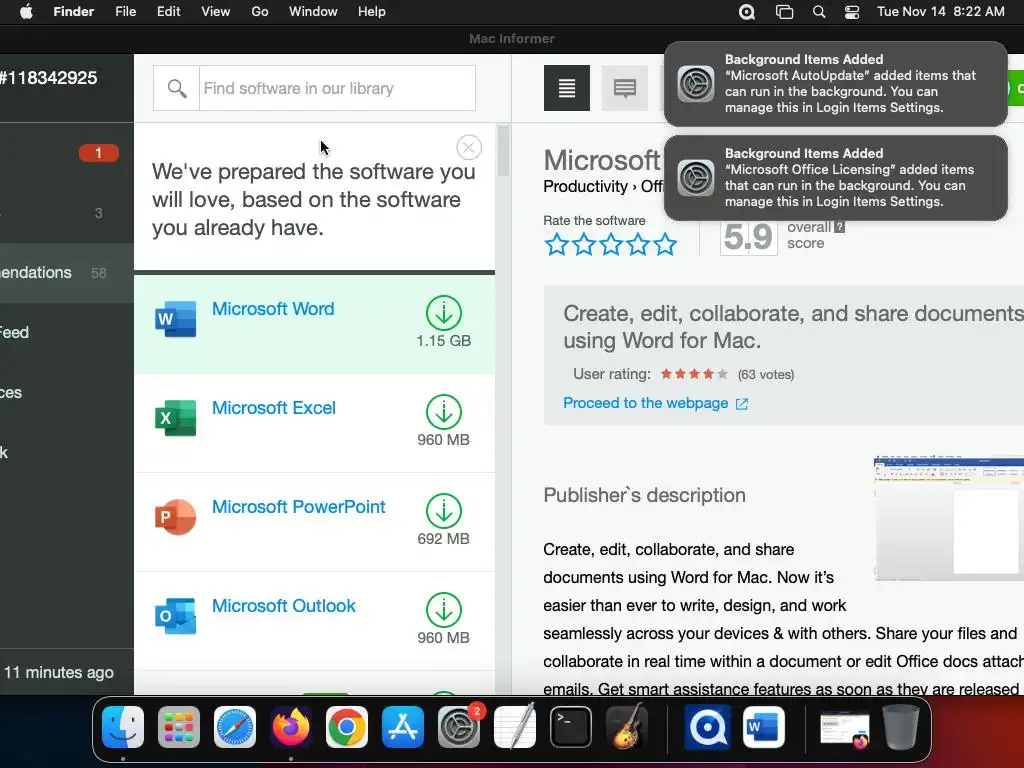Open Launchpad from the Dock
1024x768 pixels.
click(179, 727)
